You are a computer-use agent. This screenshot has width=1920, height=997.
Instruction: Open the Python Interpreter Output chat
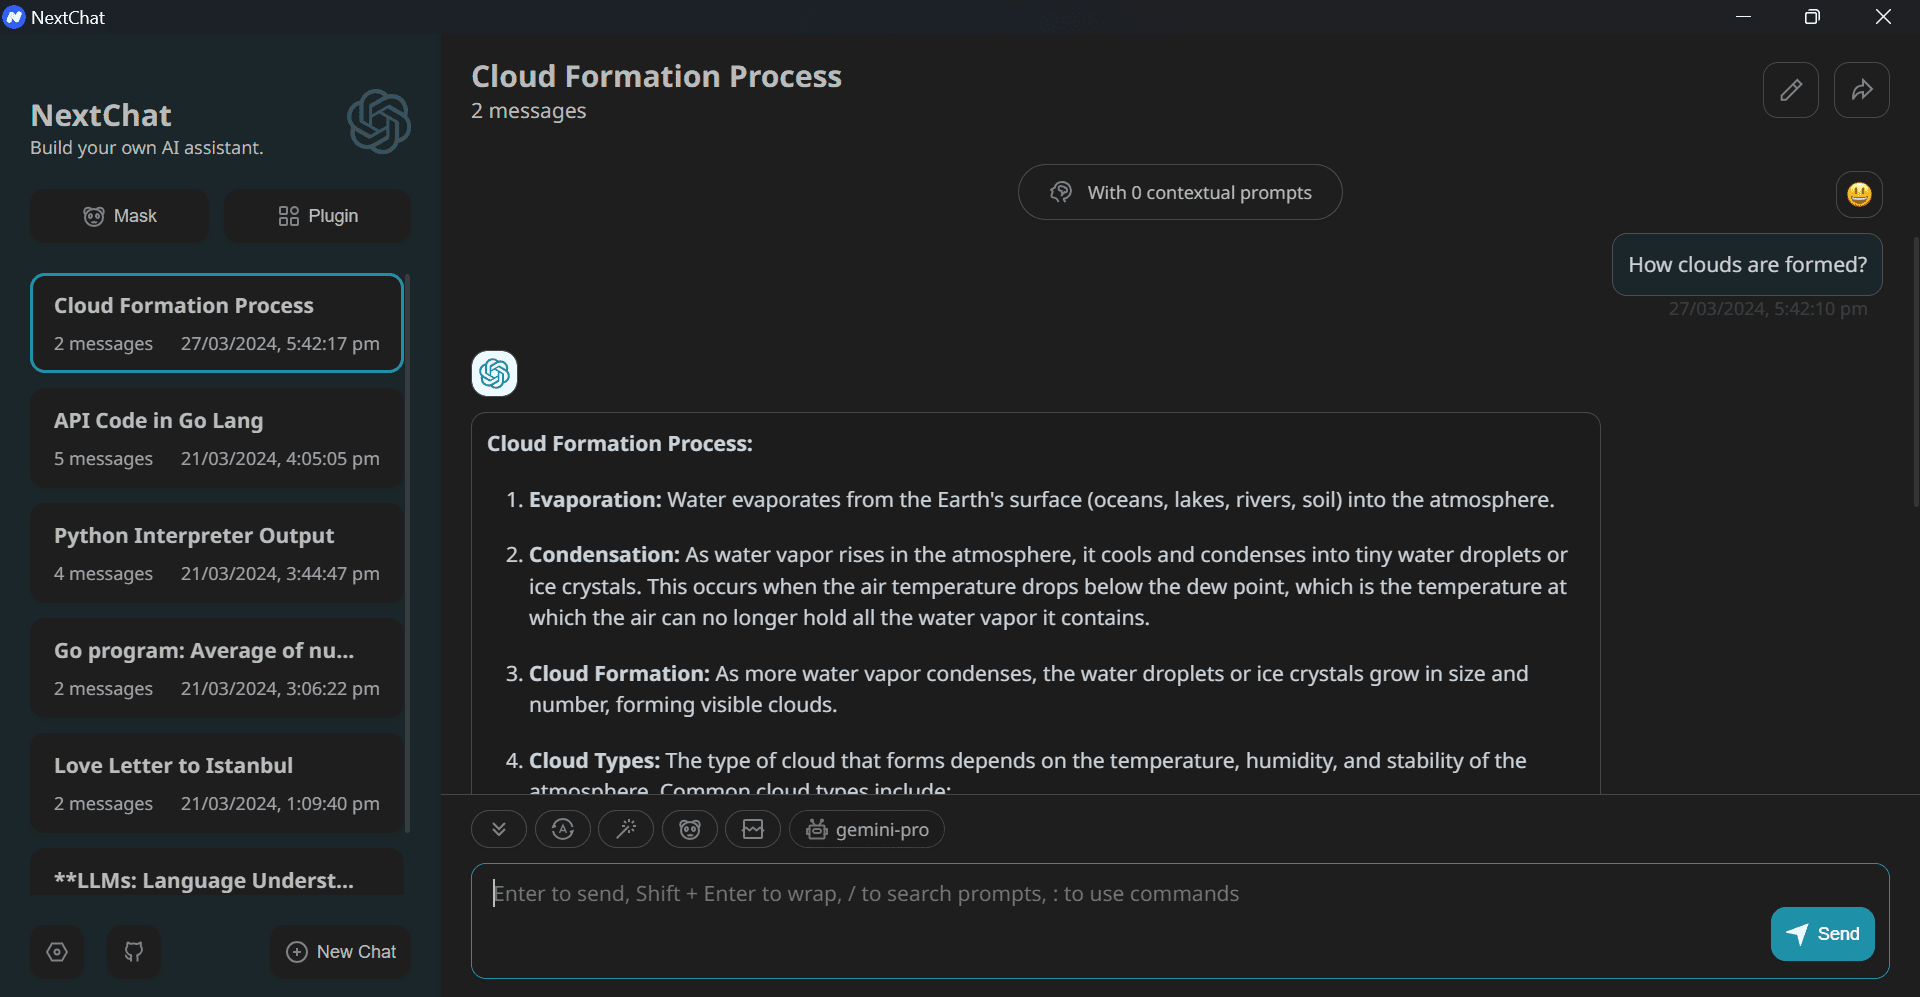217,553
